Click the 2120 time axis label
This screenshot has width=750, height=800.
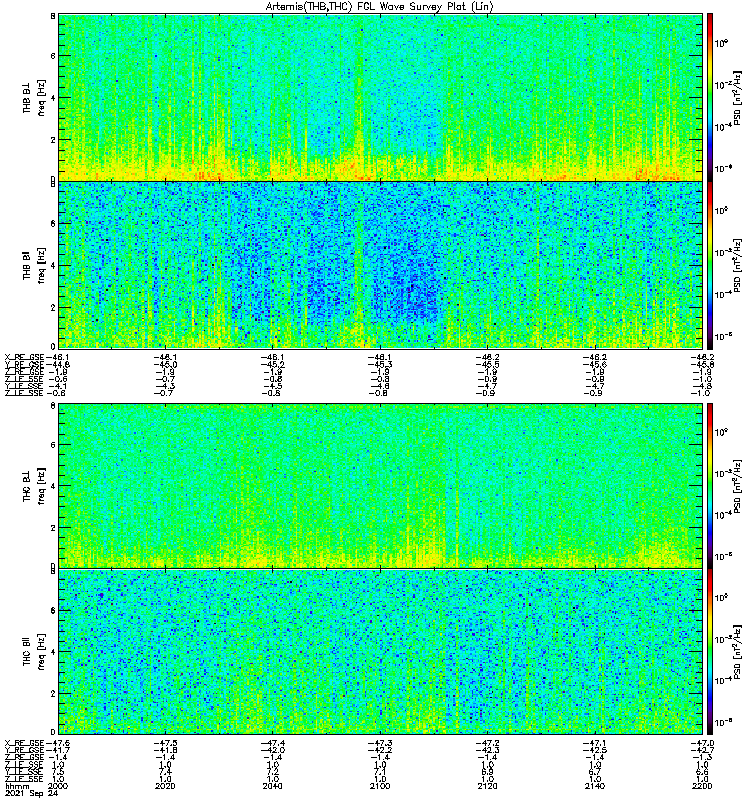tap(487, 786)
